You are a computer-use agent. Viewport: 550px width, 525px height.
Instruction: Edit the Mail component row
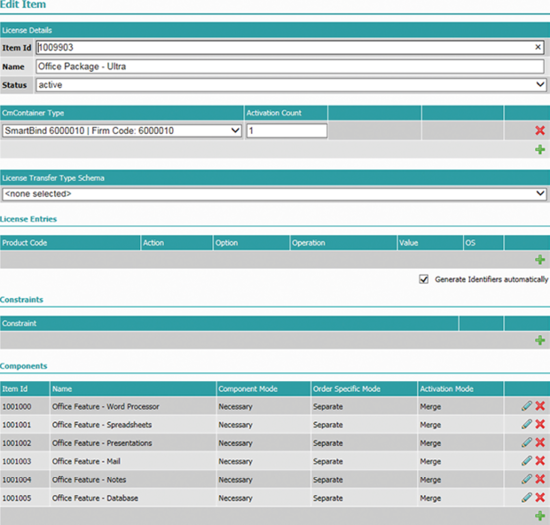click(526, 461)
